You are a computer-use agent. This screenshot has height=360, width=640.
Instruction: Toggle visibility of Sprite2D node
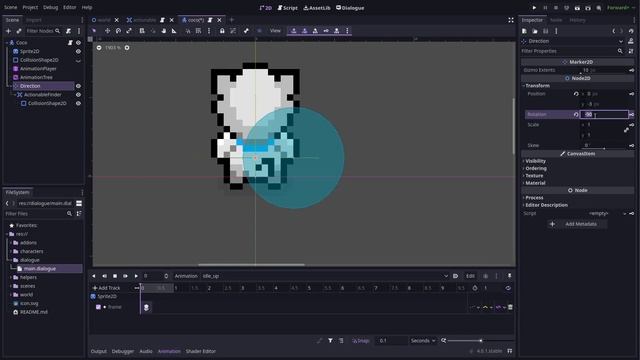point(78,51)
